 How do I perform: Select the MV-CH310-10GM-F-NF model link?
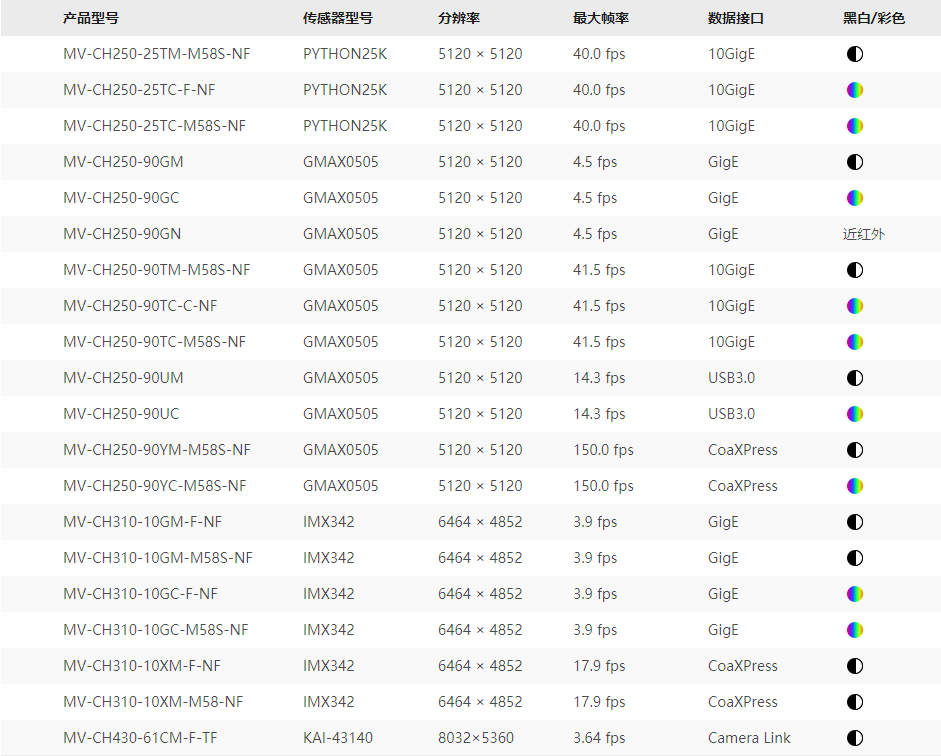pyautogui.click(x=142, y=522)
